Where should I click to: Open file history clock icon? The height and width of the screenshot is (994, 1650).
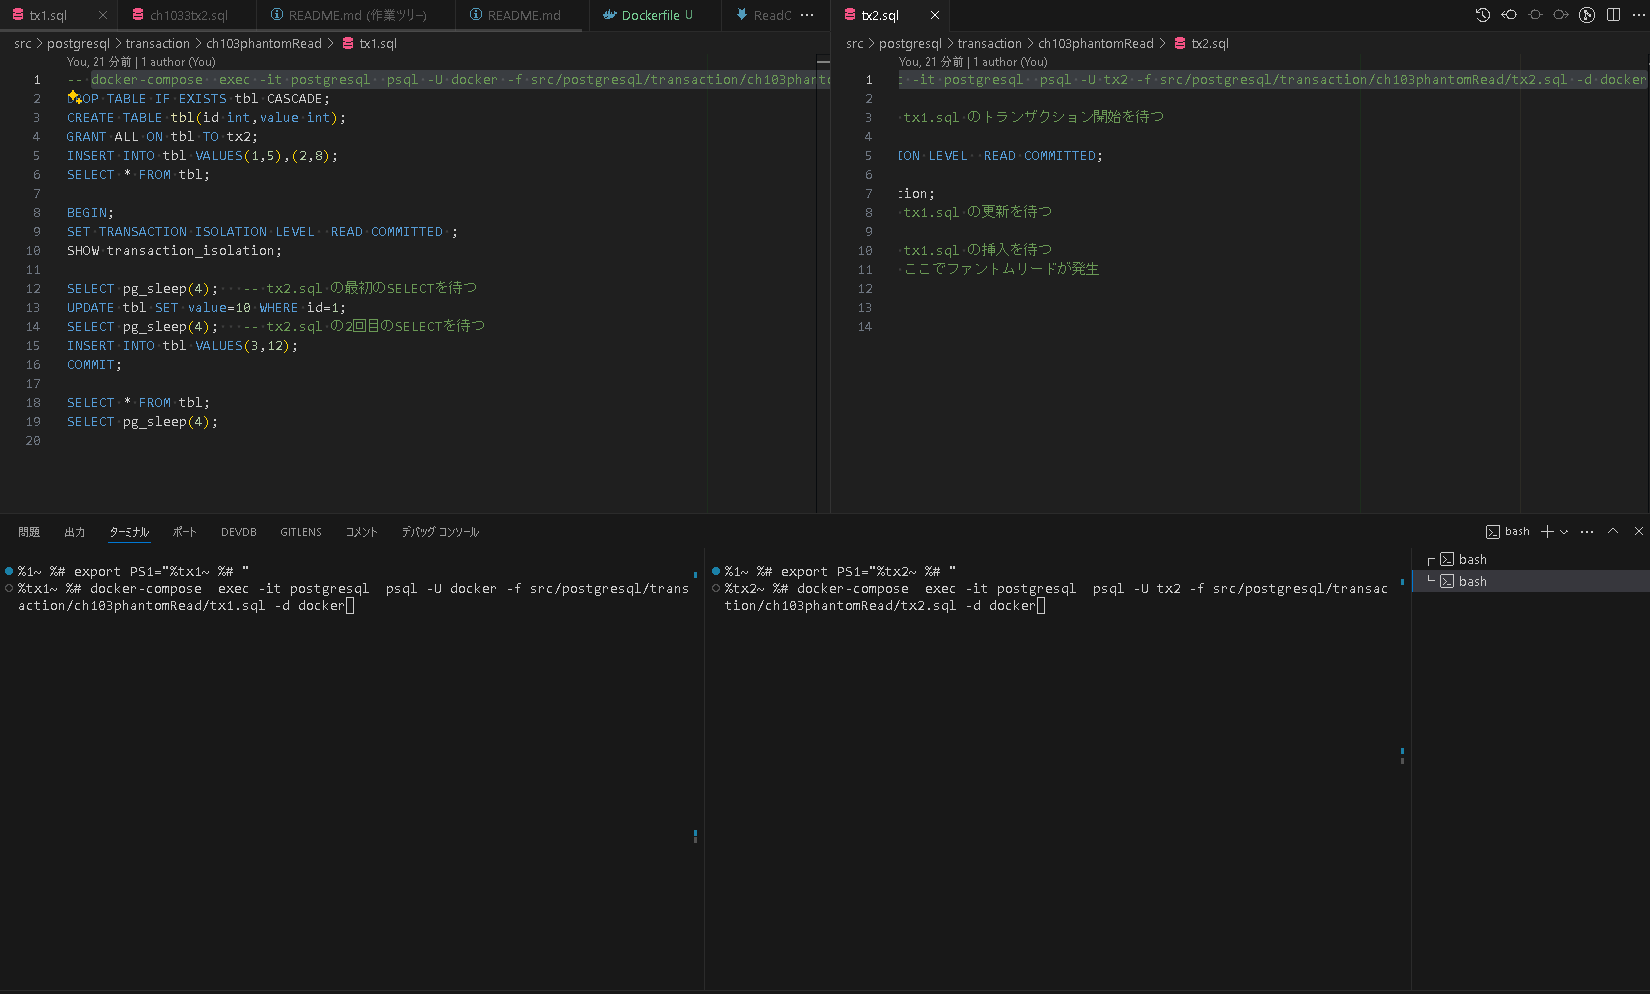[x=1482, y=15]
